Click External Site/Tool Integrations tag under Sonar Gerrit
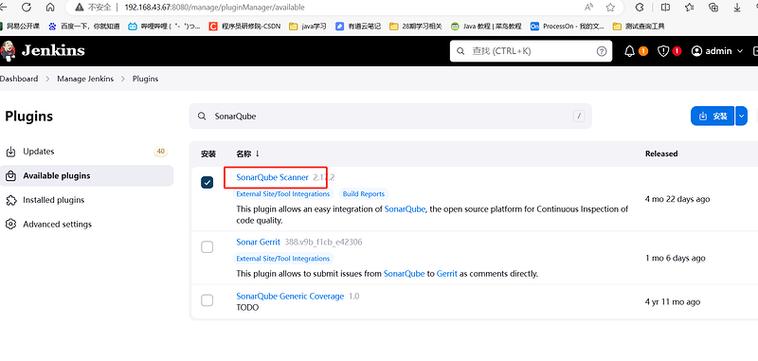This screenshot has width=758, height=361. click(x=283, y=259)
